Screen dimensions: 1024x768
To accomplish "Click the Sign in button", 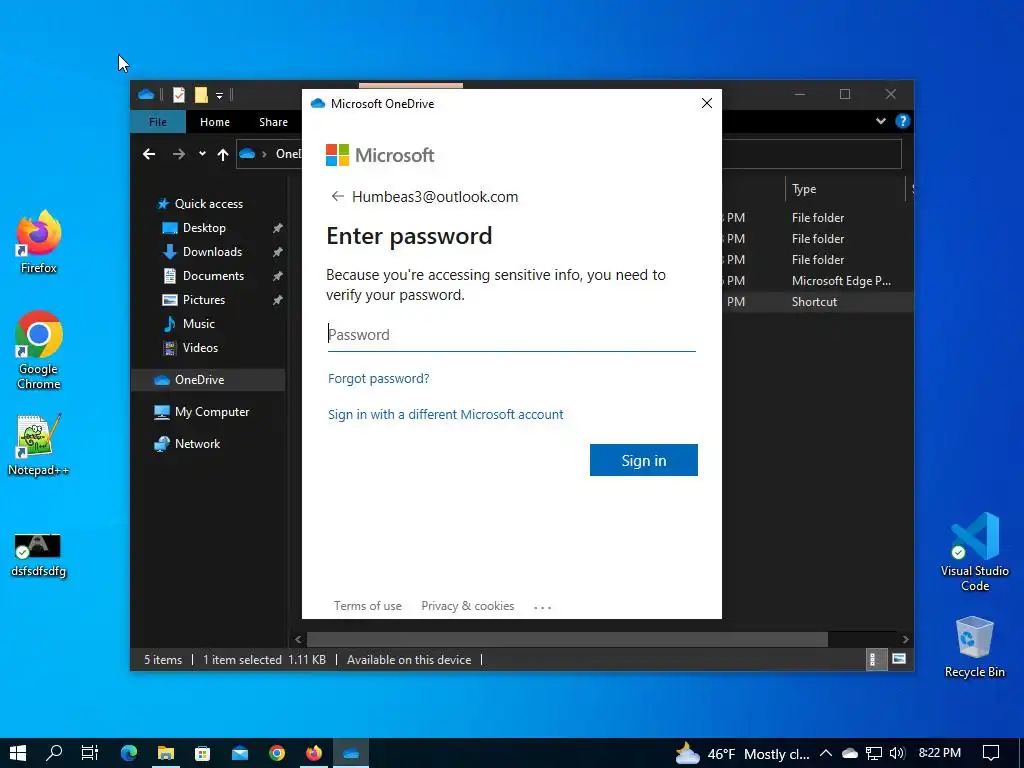I will pos(643,460).
